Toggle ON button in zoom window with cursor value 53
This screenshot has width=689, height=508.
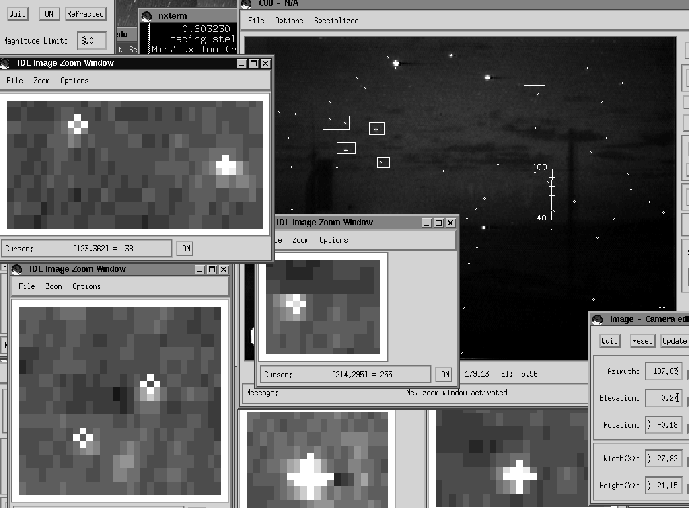click(184, 247)
